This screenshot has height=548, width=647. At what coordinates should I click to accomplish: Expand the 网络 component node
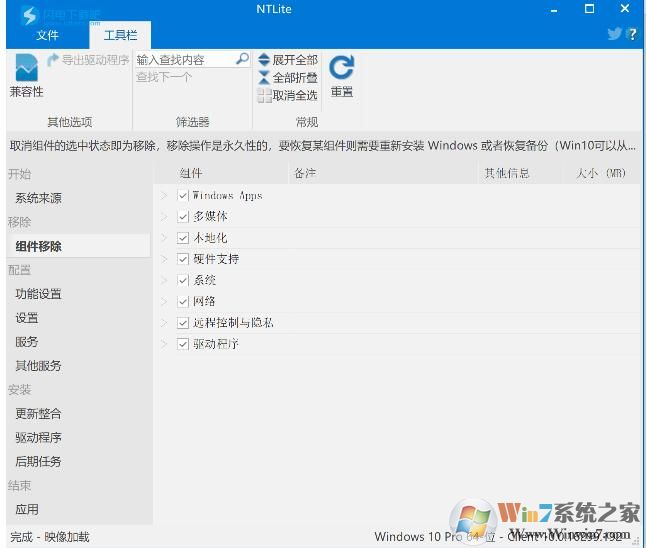165,302
